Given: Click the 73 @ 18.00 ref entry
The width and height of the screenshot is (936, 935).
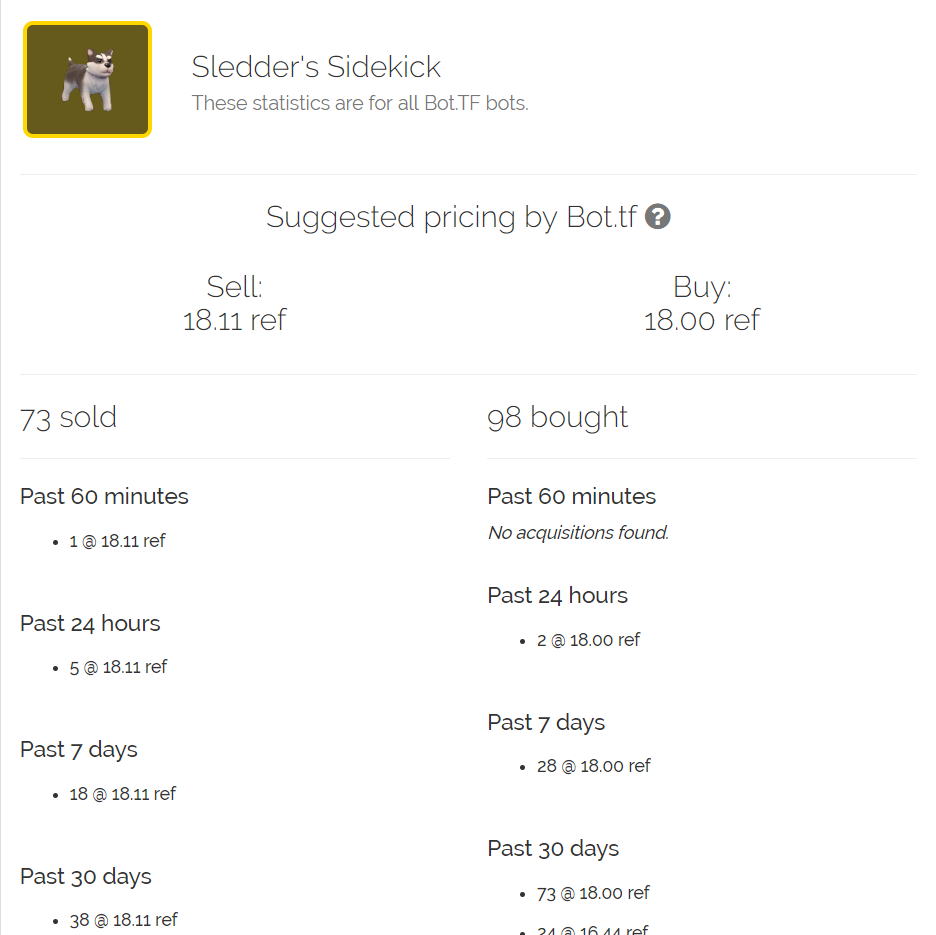Looking at the screenshot, I should coord(593,893).
